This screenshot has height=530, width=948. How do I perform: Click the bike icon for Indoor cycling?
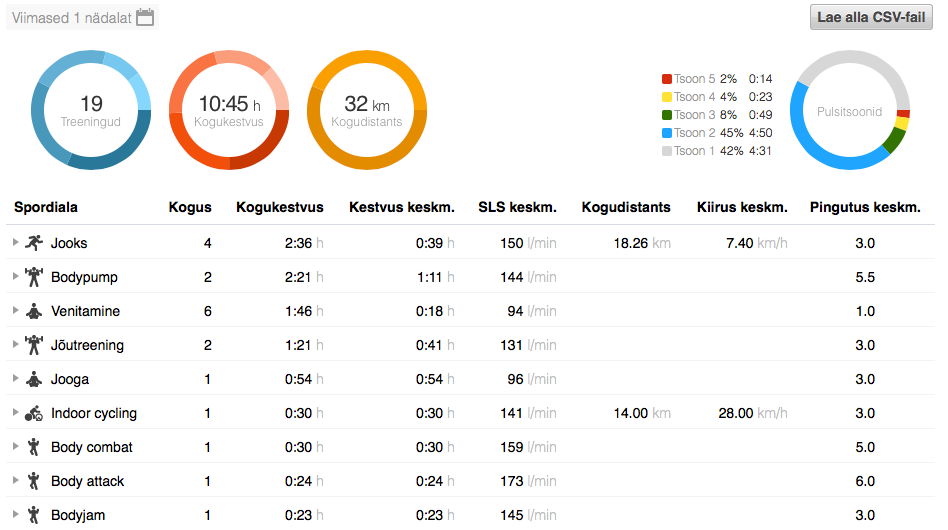point(35,413)
